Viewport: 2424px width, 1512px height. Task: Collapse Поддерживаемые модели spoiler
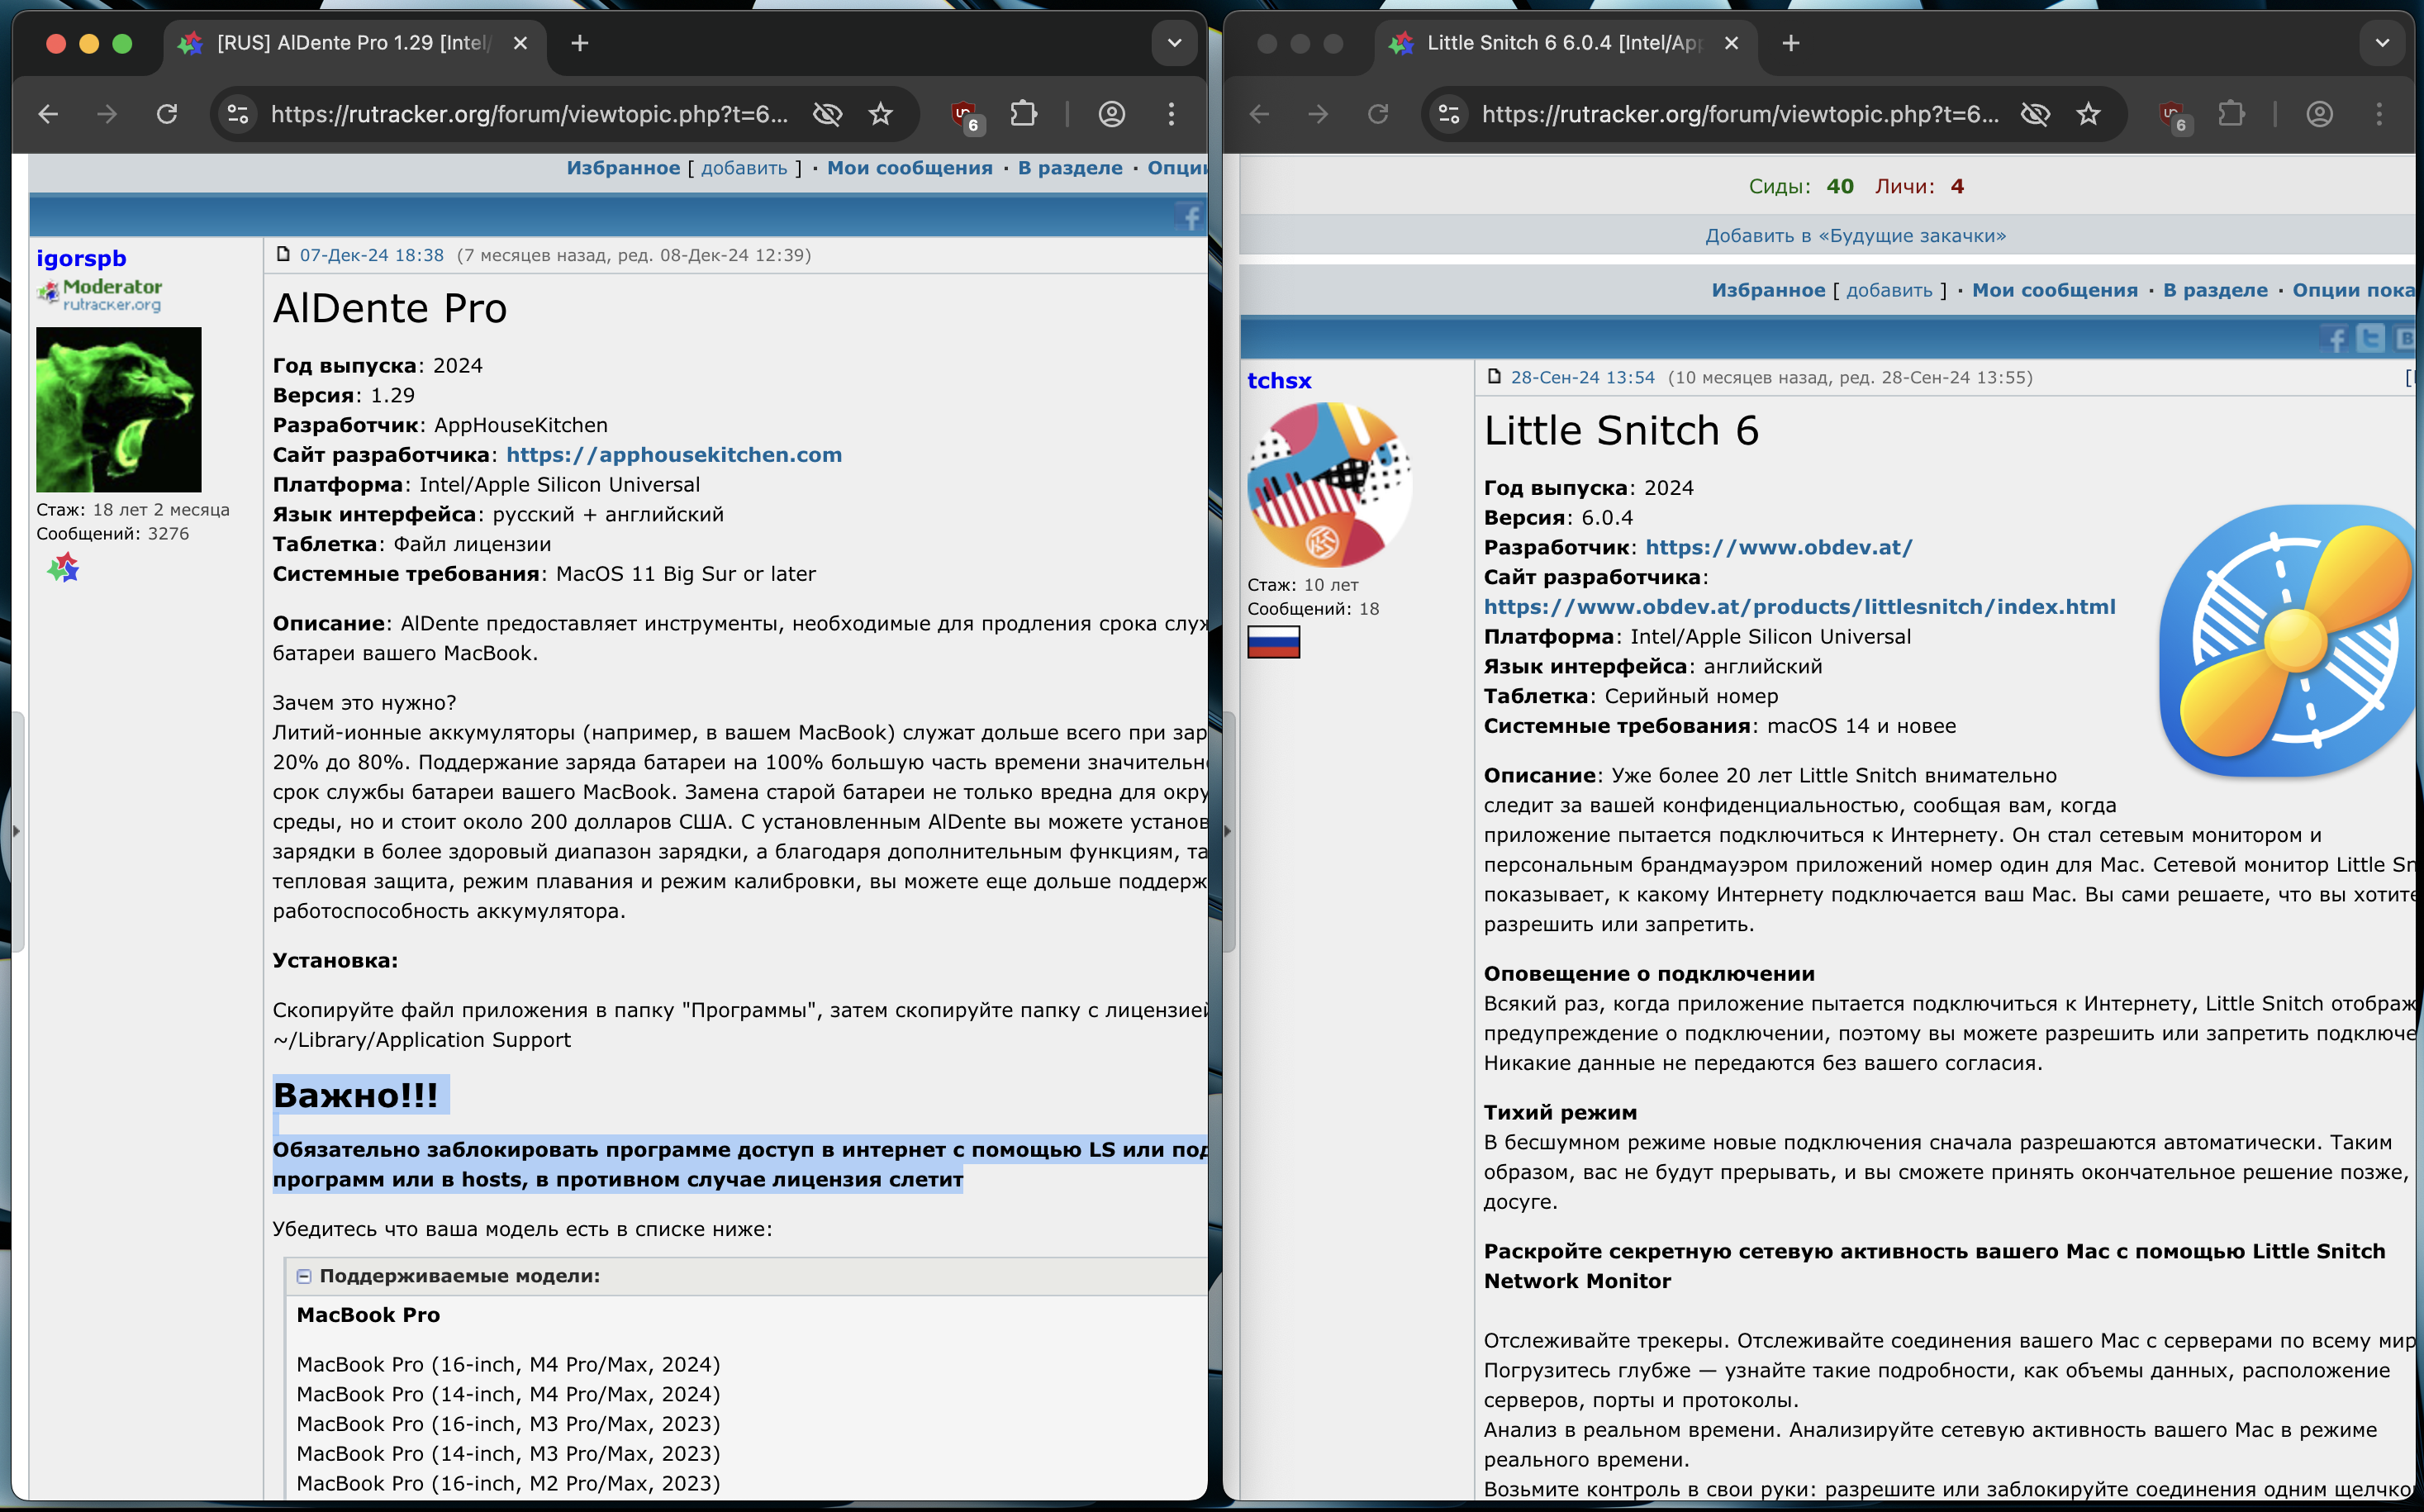pyautogui.click(x=304, y=1276)
